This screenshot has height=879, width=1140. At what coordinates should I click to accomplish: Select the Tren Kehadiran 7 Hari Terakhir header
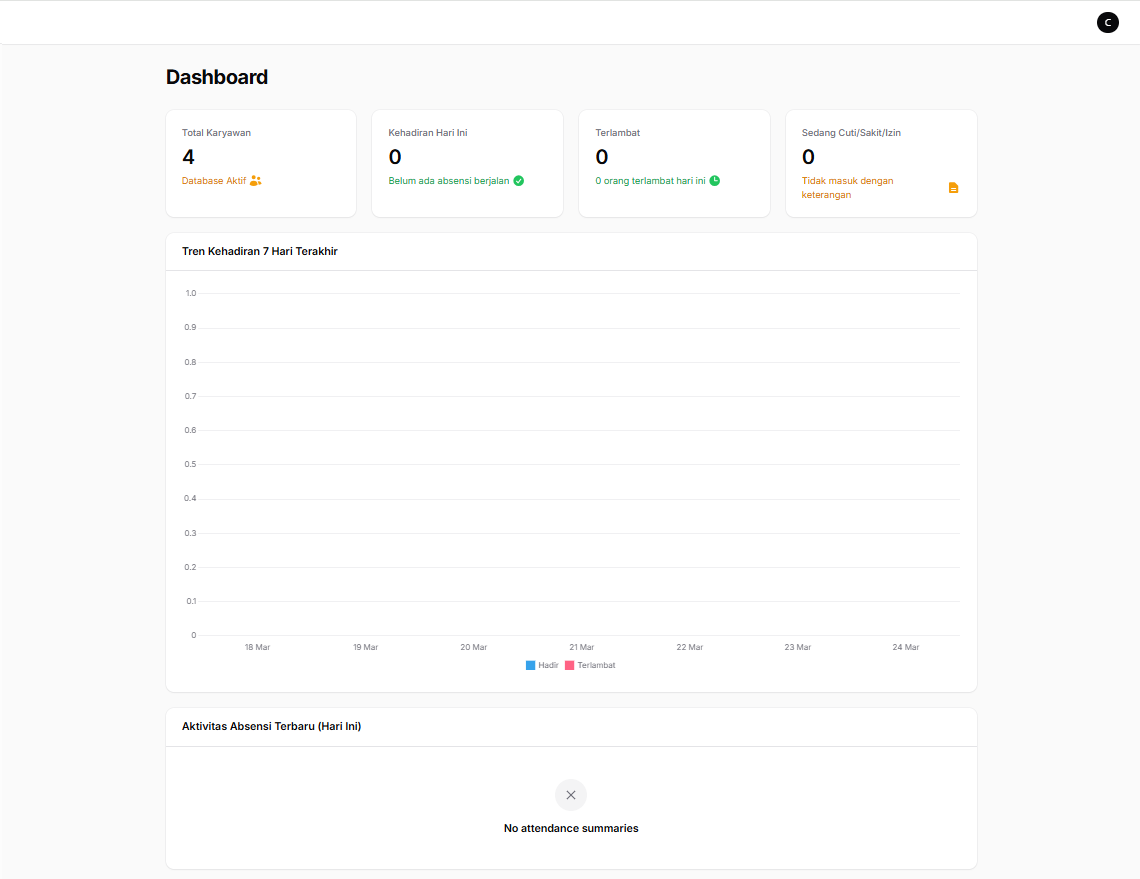coord(258,251)
